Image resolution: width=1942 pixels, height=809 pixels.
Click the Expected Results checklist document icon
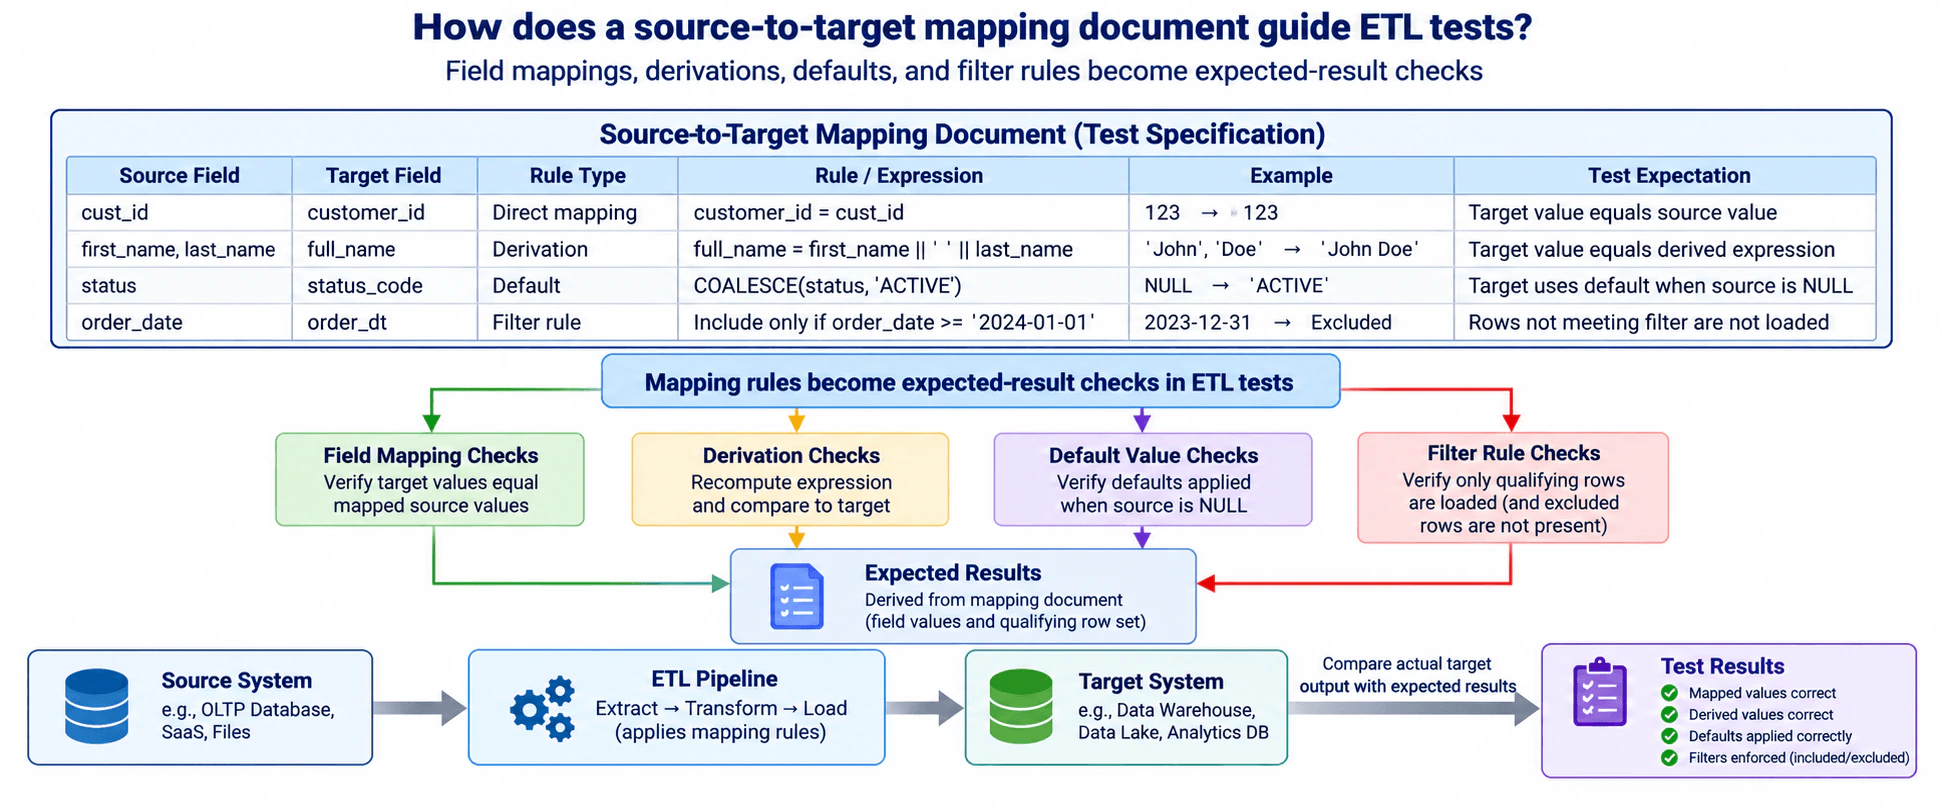tap(796, 597)
